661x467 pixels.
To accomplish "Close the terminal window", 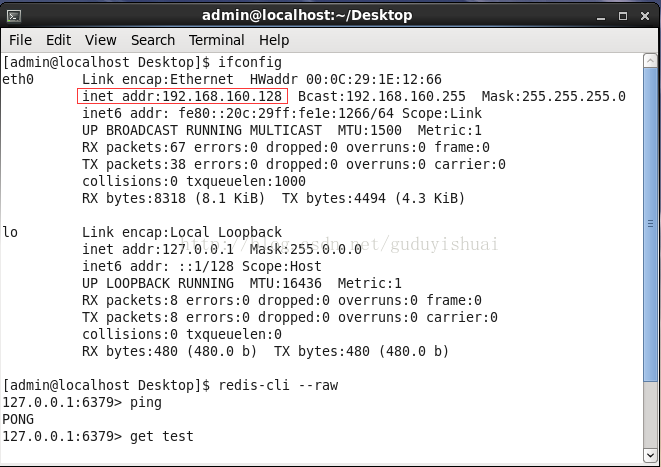I will click(645, 16).
